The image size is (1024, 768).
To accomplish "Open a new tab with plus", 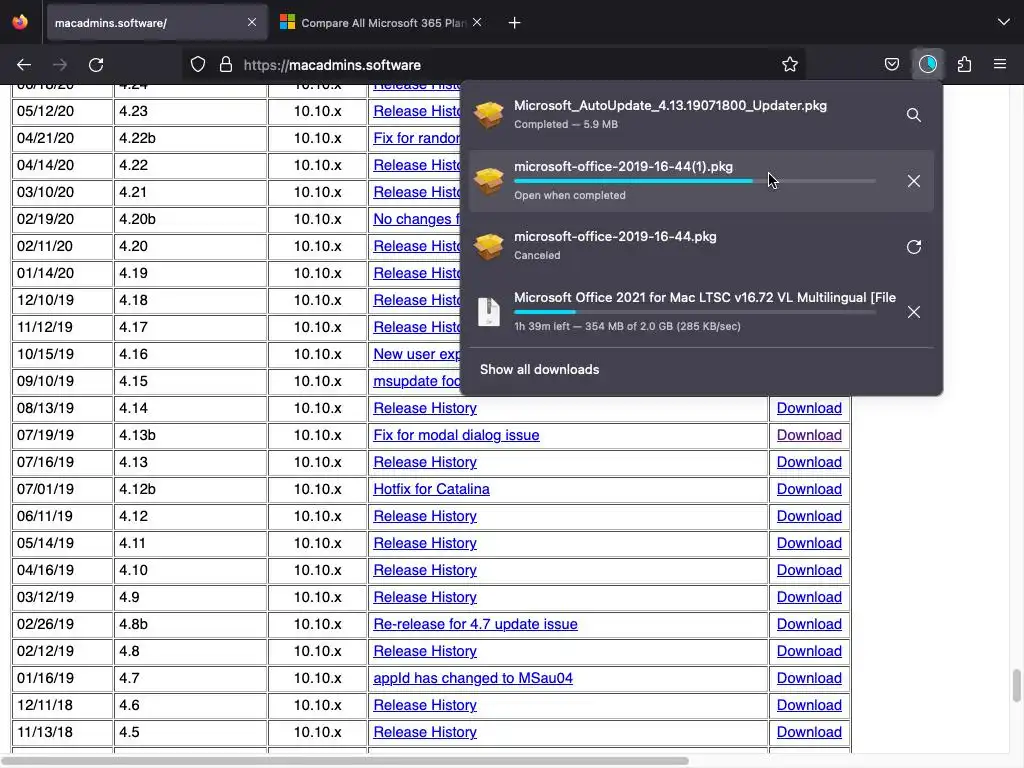I will coord(515,23).
